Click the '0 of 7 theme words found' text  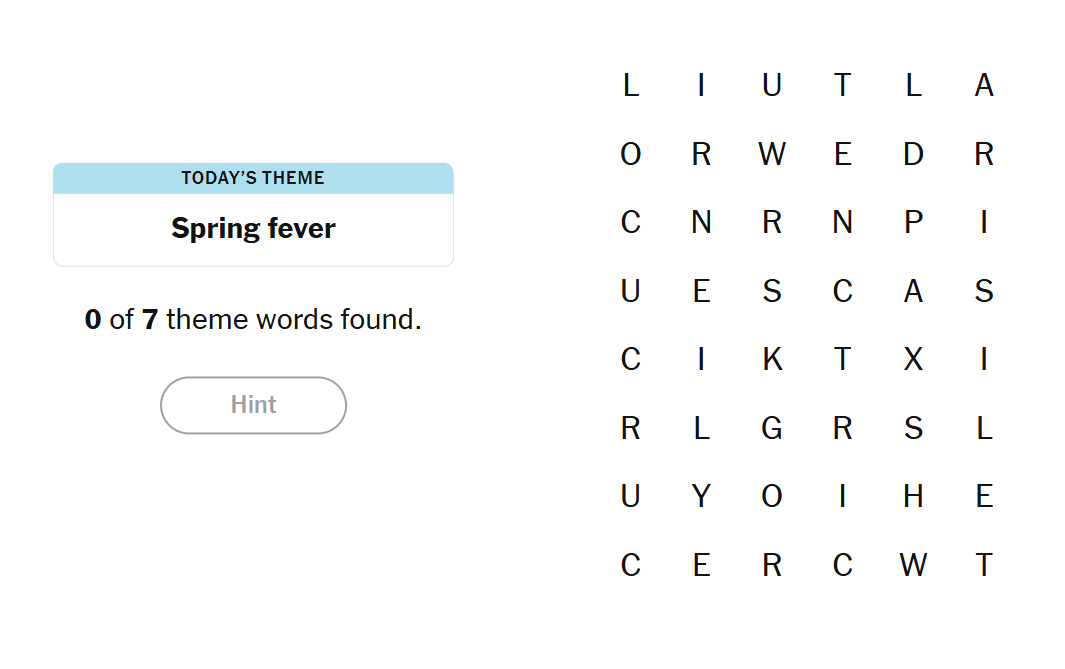[253, 319]
